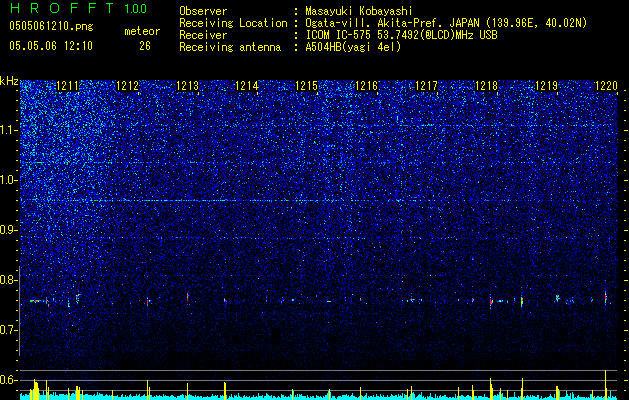Click the 0.9 frequency axis label

pyautogui.click(x=9, y=230)
